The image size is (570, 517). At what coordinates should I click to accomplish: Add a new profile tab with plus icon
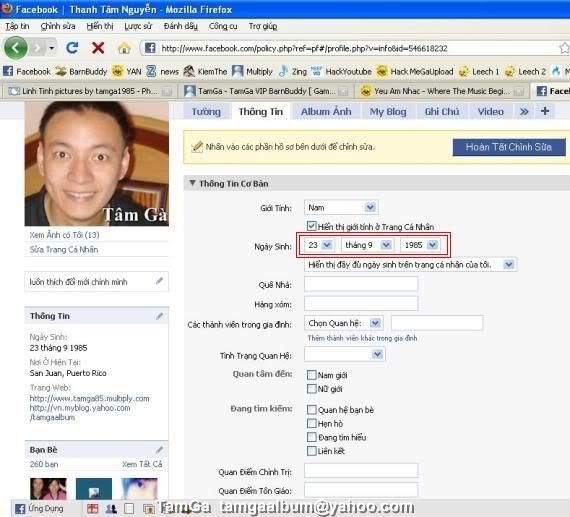pos(545,111)
